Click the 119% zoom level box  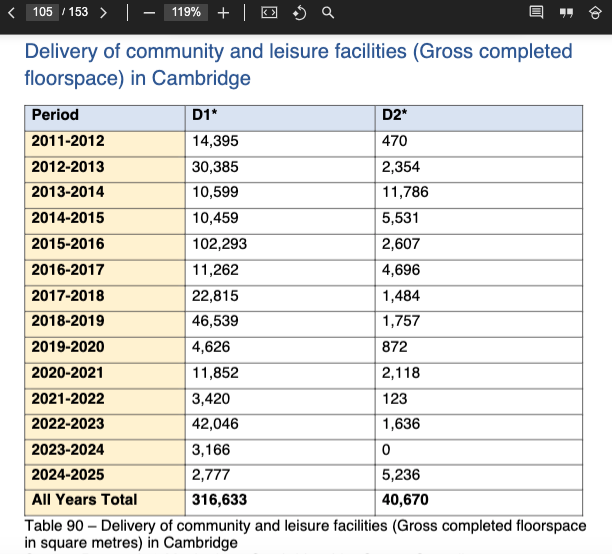186,13
